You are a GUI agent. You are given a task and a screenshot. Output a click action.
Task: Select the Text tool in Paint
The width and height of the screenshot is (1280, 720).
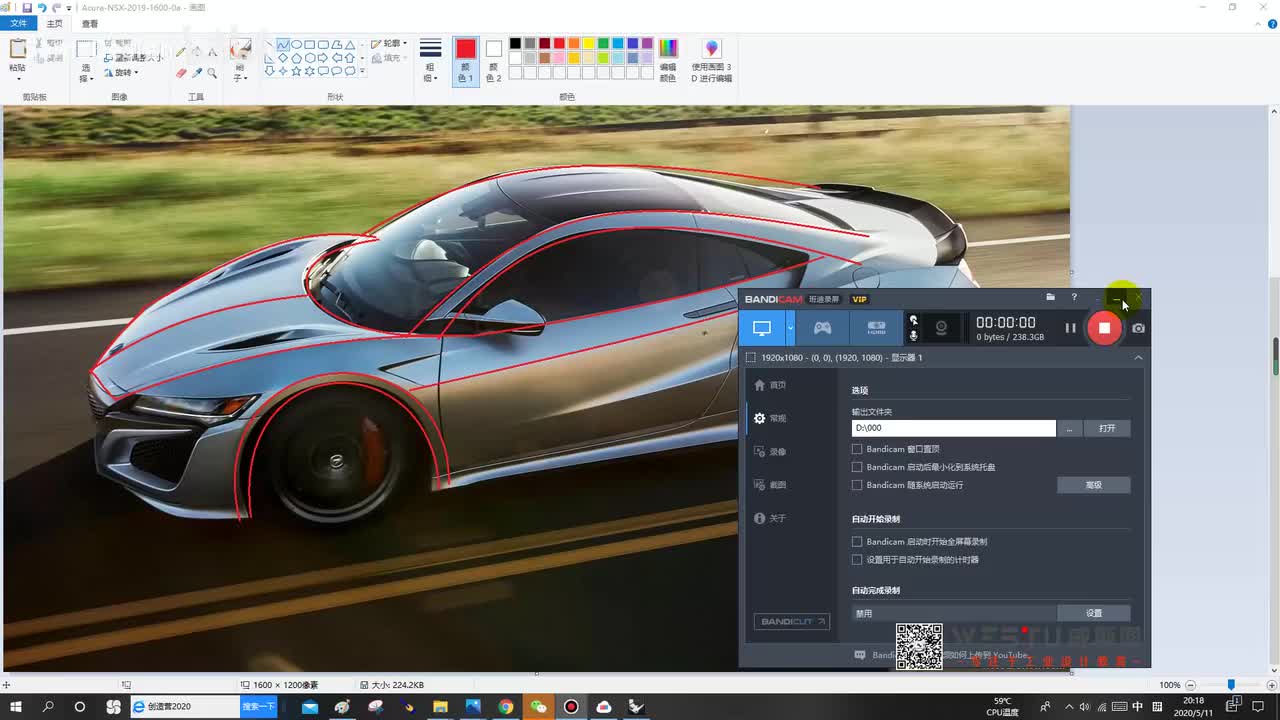pyautogui.click(x=212, y=51)
